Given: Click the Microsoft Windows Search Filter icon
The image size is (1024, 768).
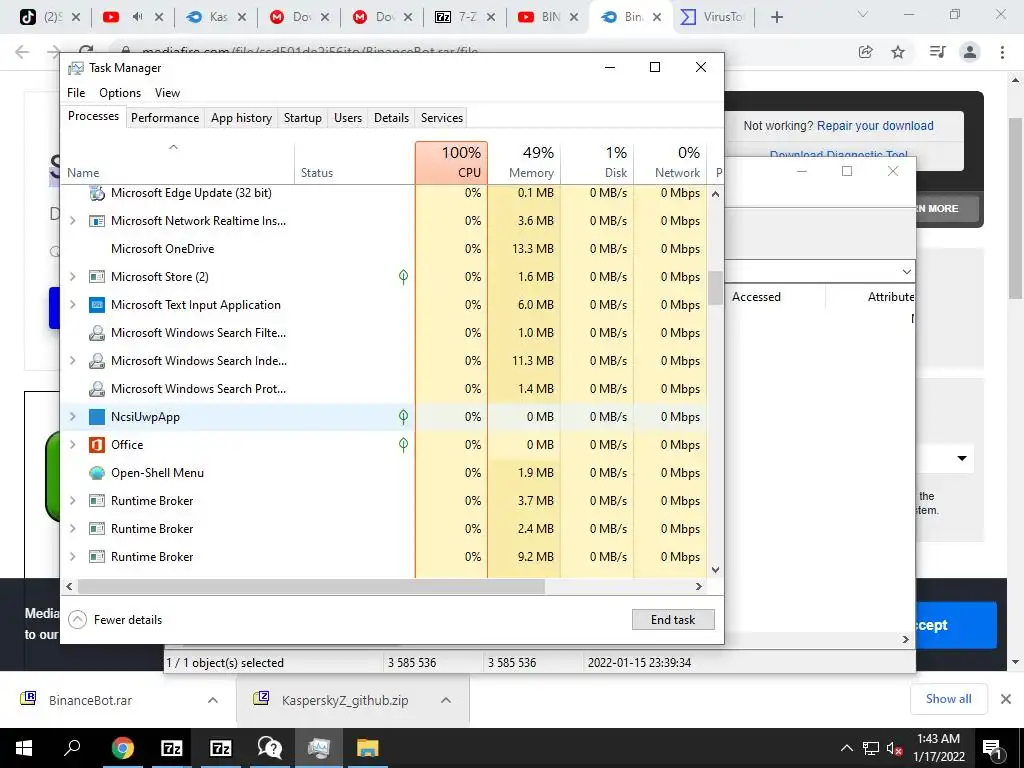Looking at the screenshot, I should pyautogui.click(x=97, y=333).
